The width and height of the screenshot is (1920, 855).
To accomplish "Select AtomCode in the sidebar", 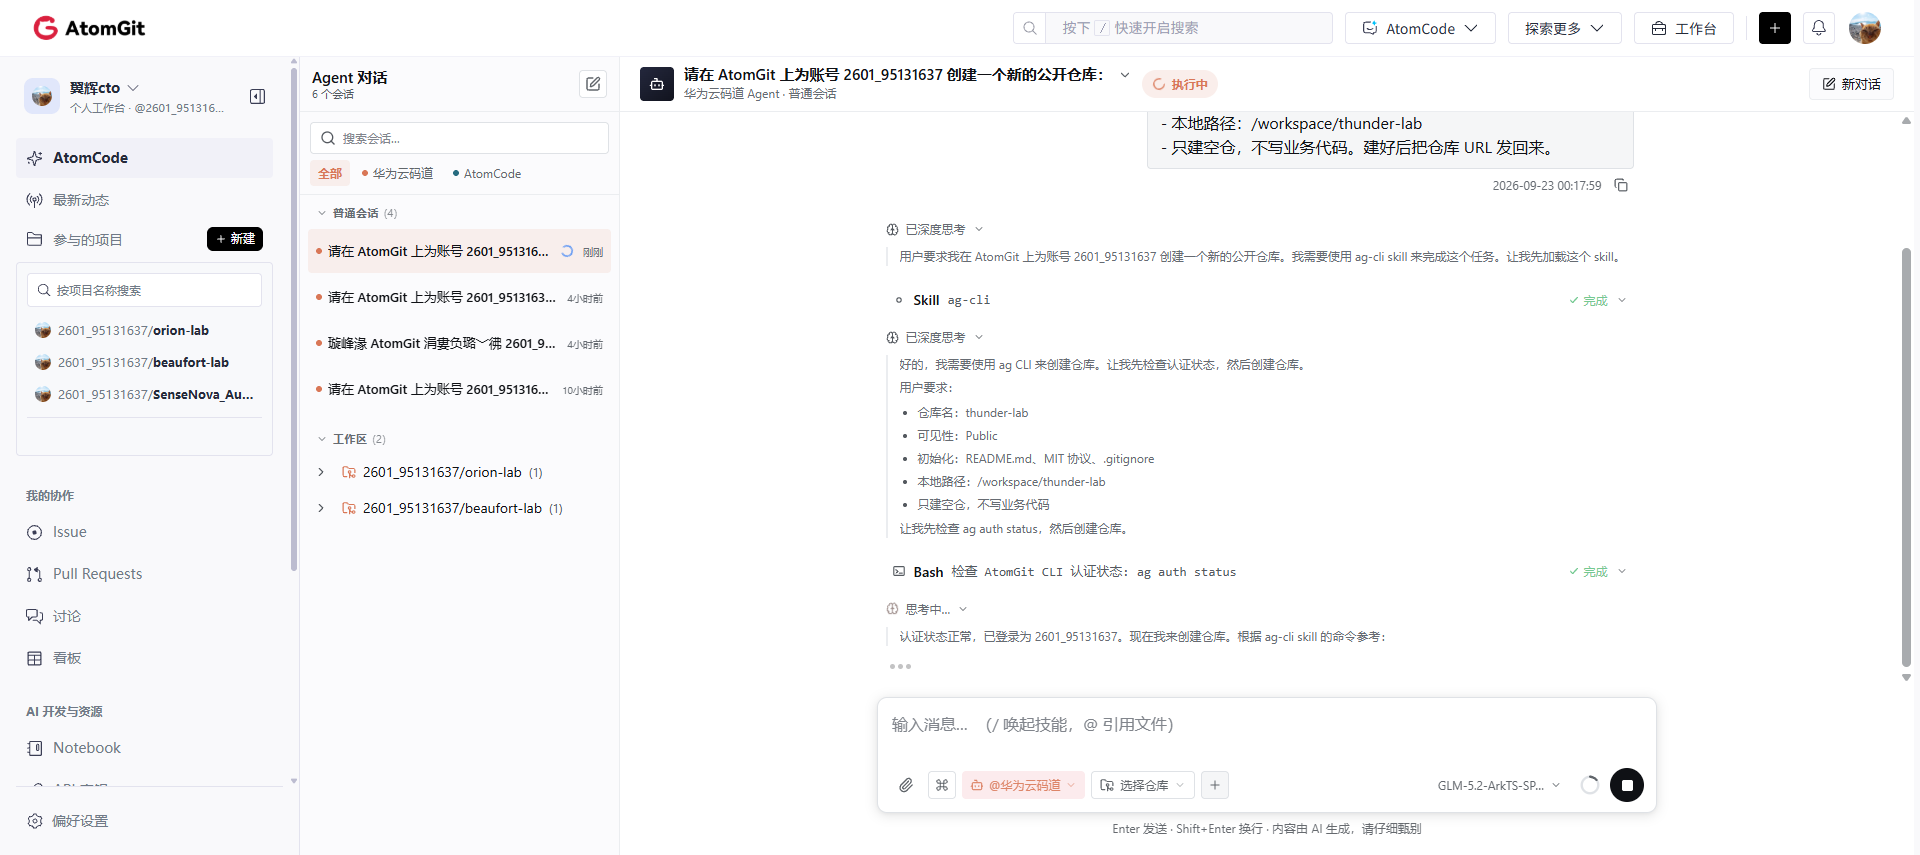I will point(144,158).
